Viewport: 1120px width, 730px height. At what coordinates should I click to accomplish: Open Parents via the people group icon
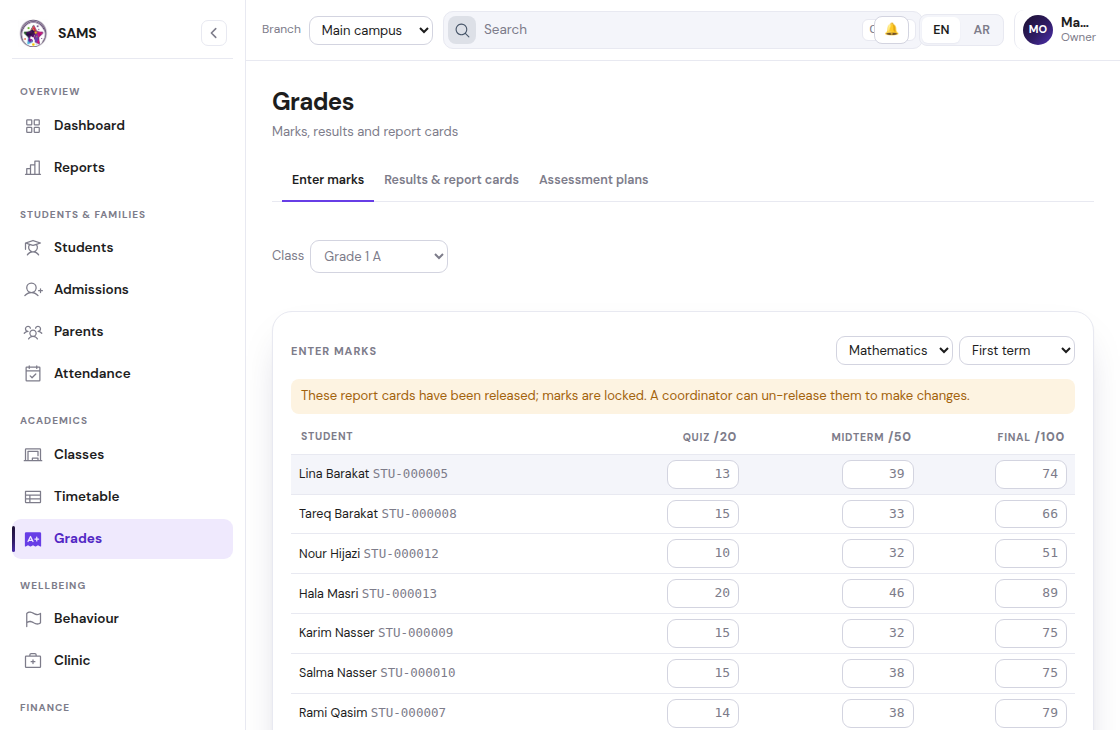coord(33,332)
